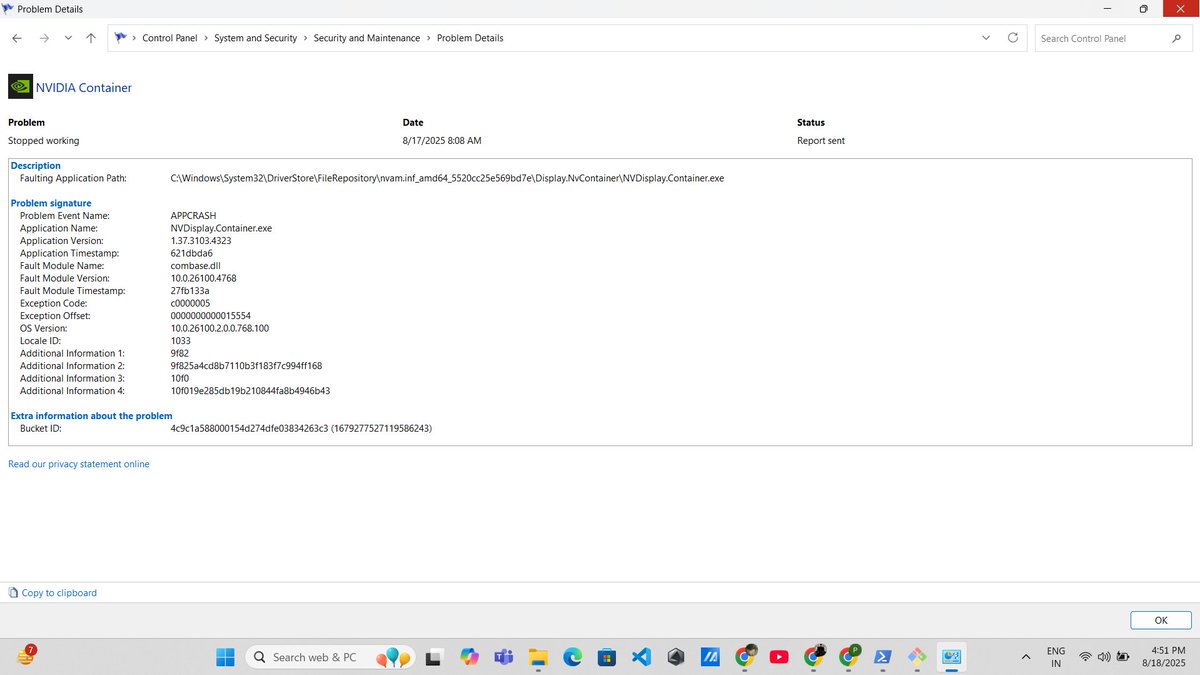Viewport: 1200px width, 675px height.
Task: Mute the speaker in the system tray
Action: (1104, 656)
